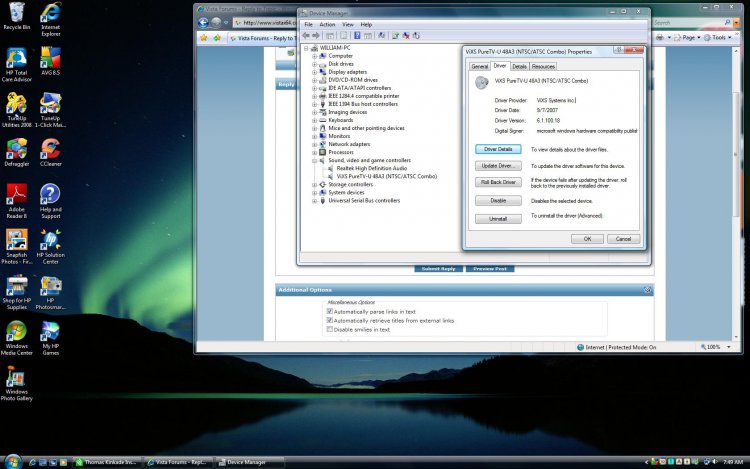The width and height of the screenshot is (750, 469).
Task: Open the Page dropdown in Internet Explorer
Action: pyautogui.click(x=688, y=37)
